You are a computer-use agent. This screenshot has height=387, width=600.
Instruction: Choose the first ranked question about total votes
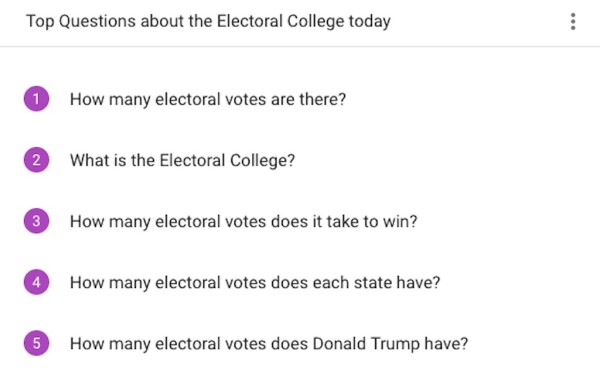coord(208,100)
